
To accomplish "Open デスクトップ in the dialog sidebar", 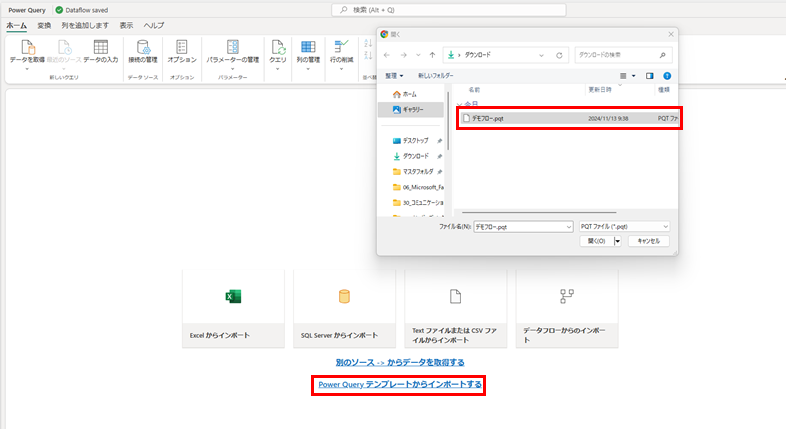I will tap(411, 141).
